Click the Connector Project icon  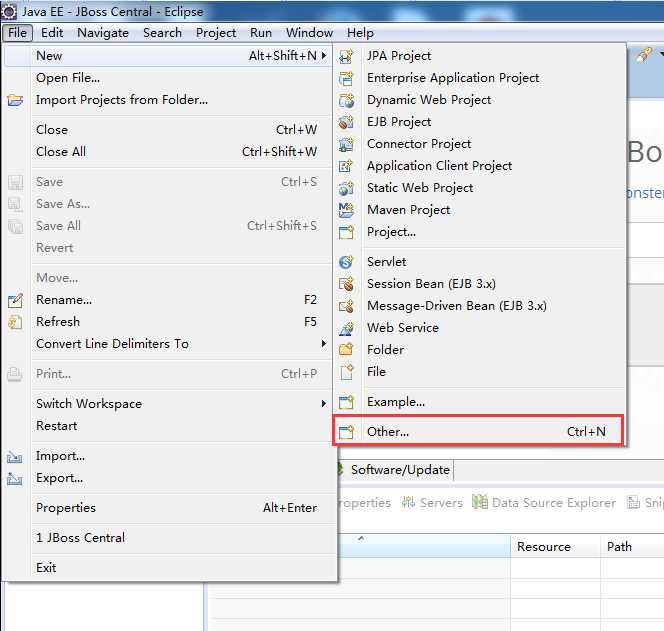tap(346, 144)
